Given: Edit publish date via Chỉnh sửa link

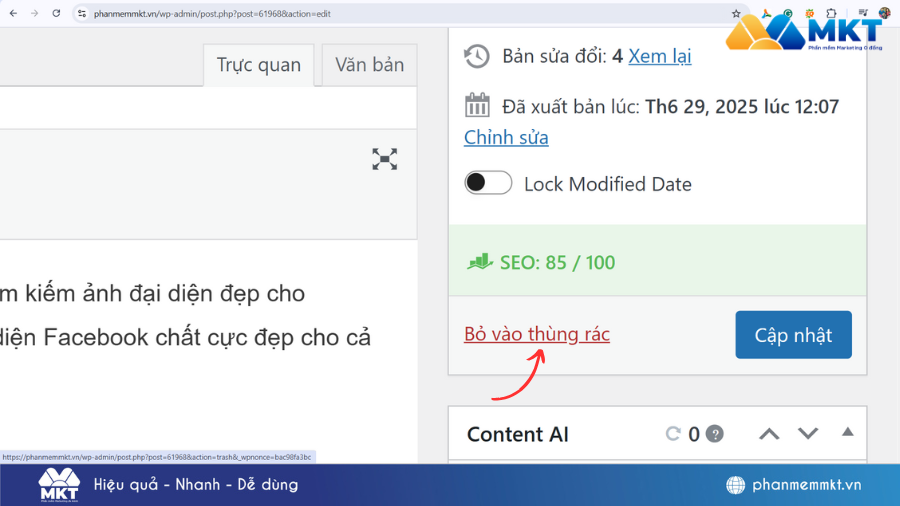Looking at the screenshot, I should [506, 138].
